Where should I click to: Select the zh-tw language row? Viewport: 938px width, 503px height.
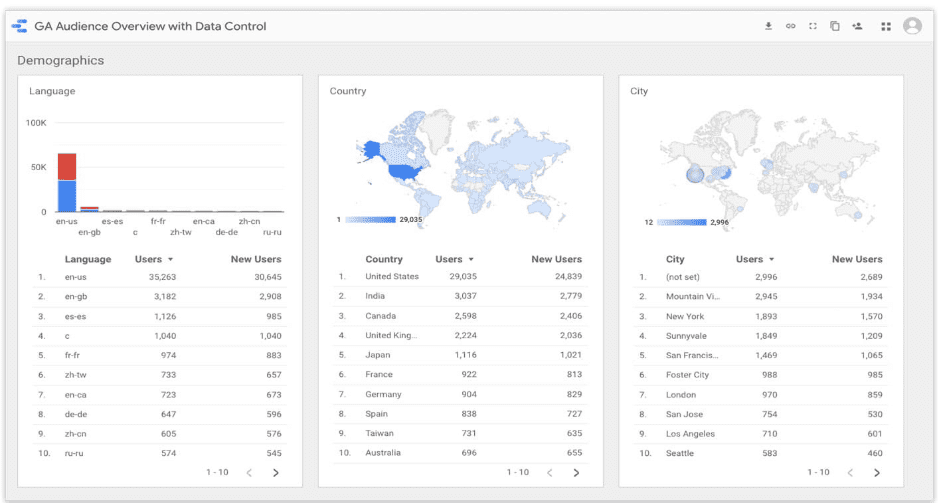point(160,375)
